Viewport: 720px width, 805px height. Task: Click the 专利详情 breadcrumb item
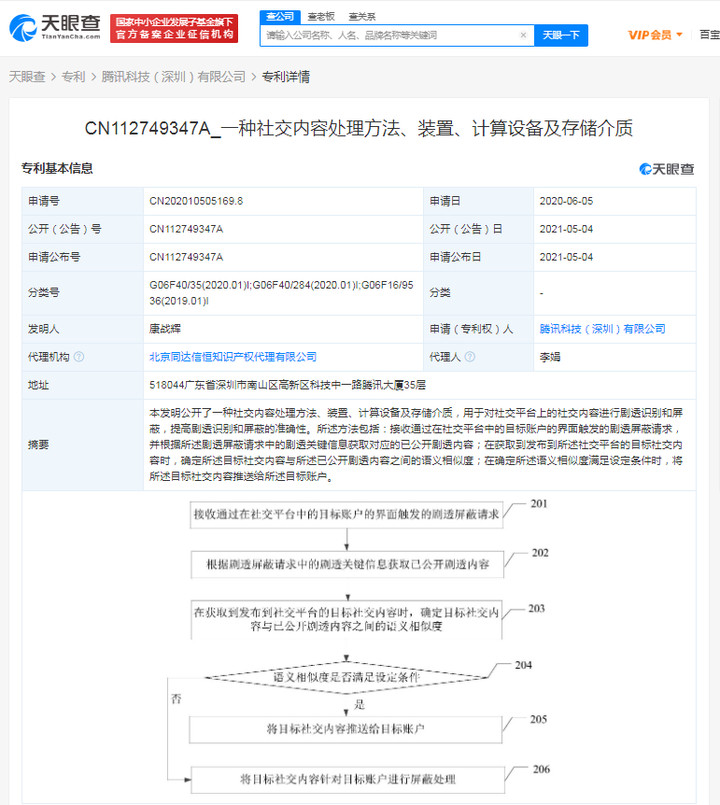coord(286,77)
